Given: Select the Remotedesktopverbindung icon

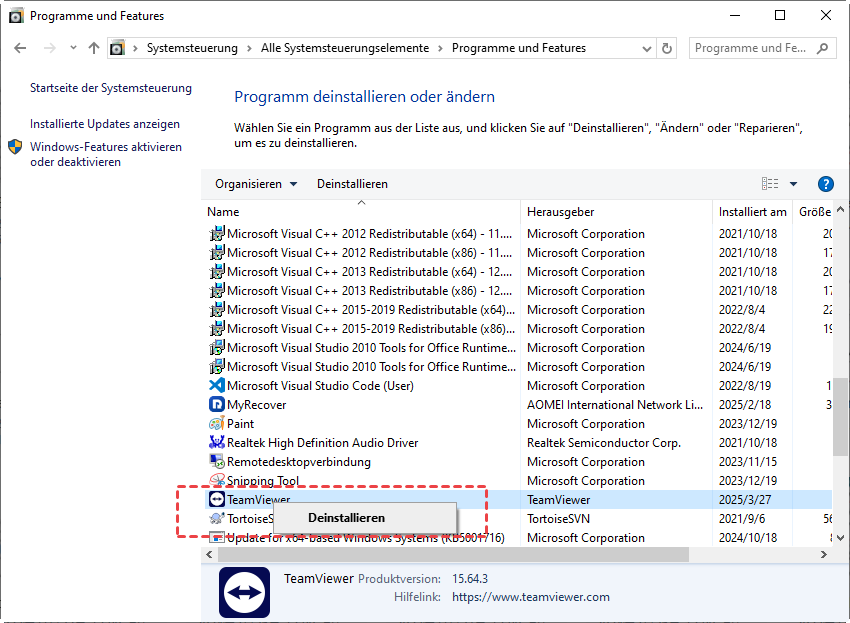Looking at the screenshot, I should (x=217, y=461).
